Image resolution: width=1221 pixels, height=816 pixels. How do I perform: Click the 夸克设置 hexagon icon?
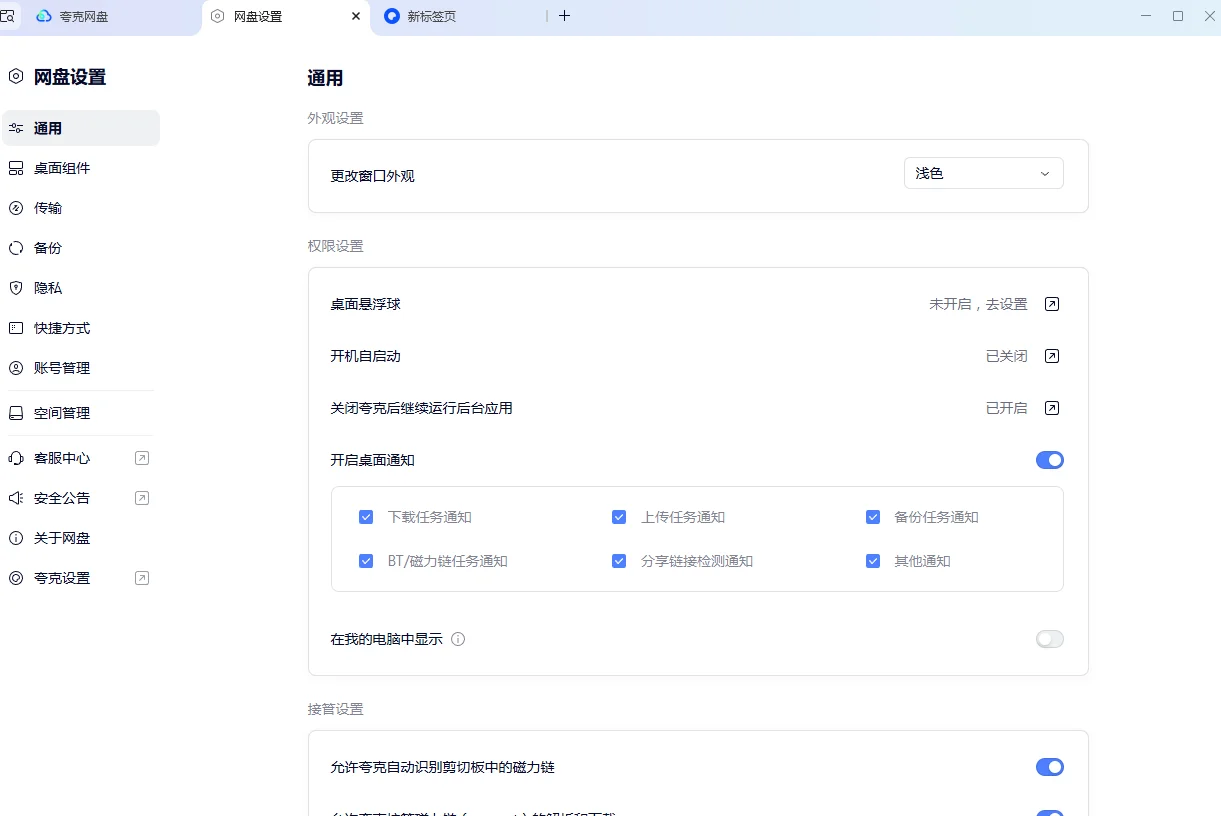(x=16, y=578)
